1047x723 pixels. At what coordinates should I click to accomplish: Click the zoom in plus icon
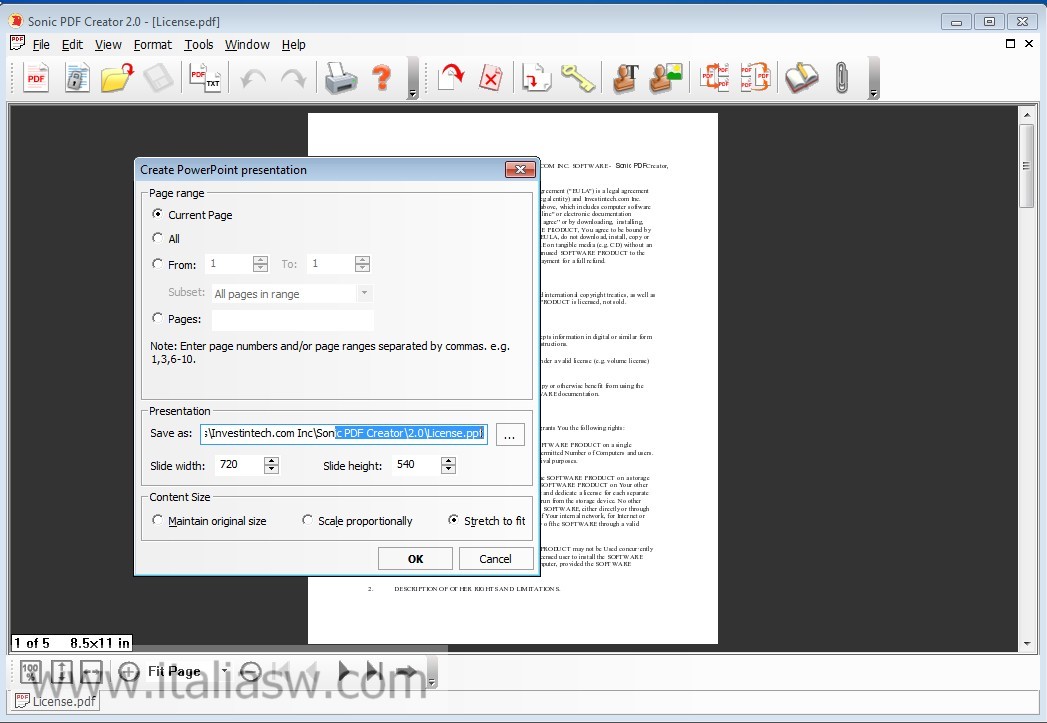point(129,671)
